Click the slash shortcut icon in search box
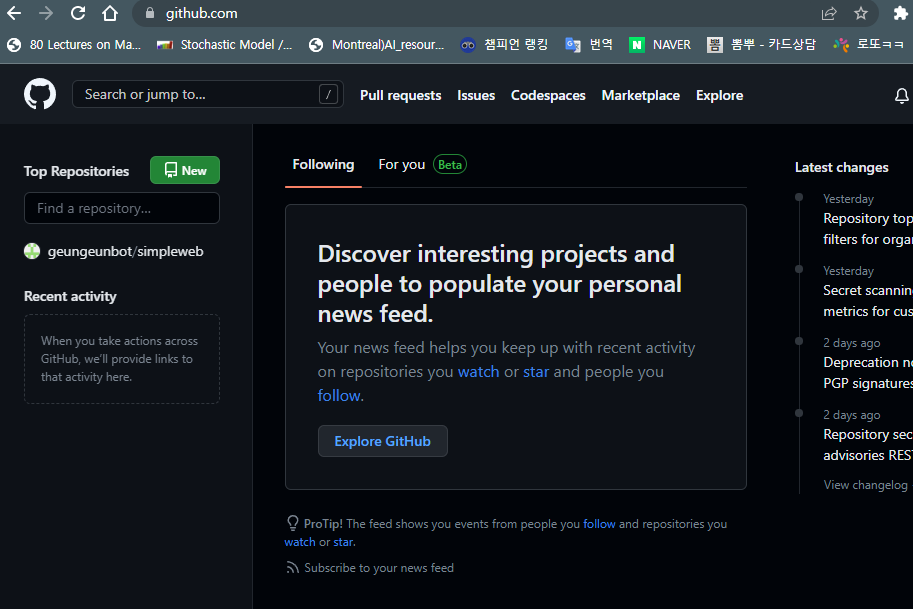Viewport: 913px width, 609px height. pyautogui.click(x=328, y=94)
